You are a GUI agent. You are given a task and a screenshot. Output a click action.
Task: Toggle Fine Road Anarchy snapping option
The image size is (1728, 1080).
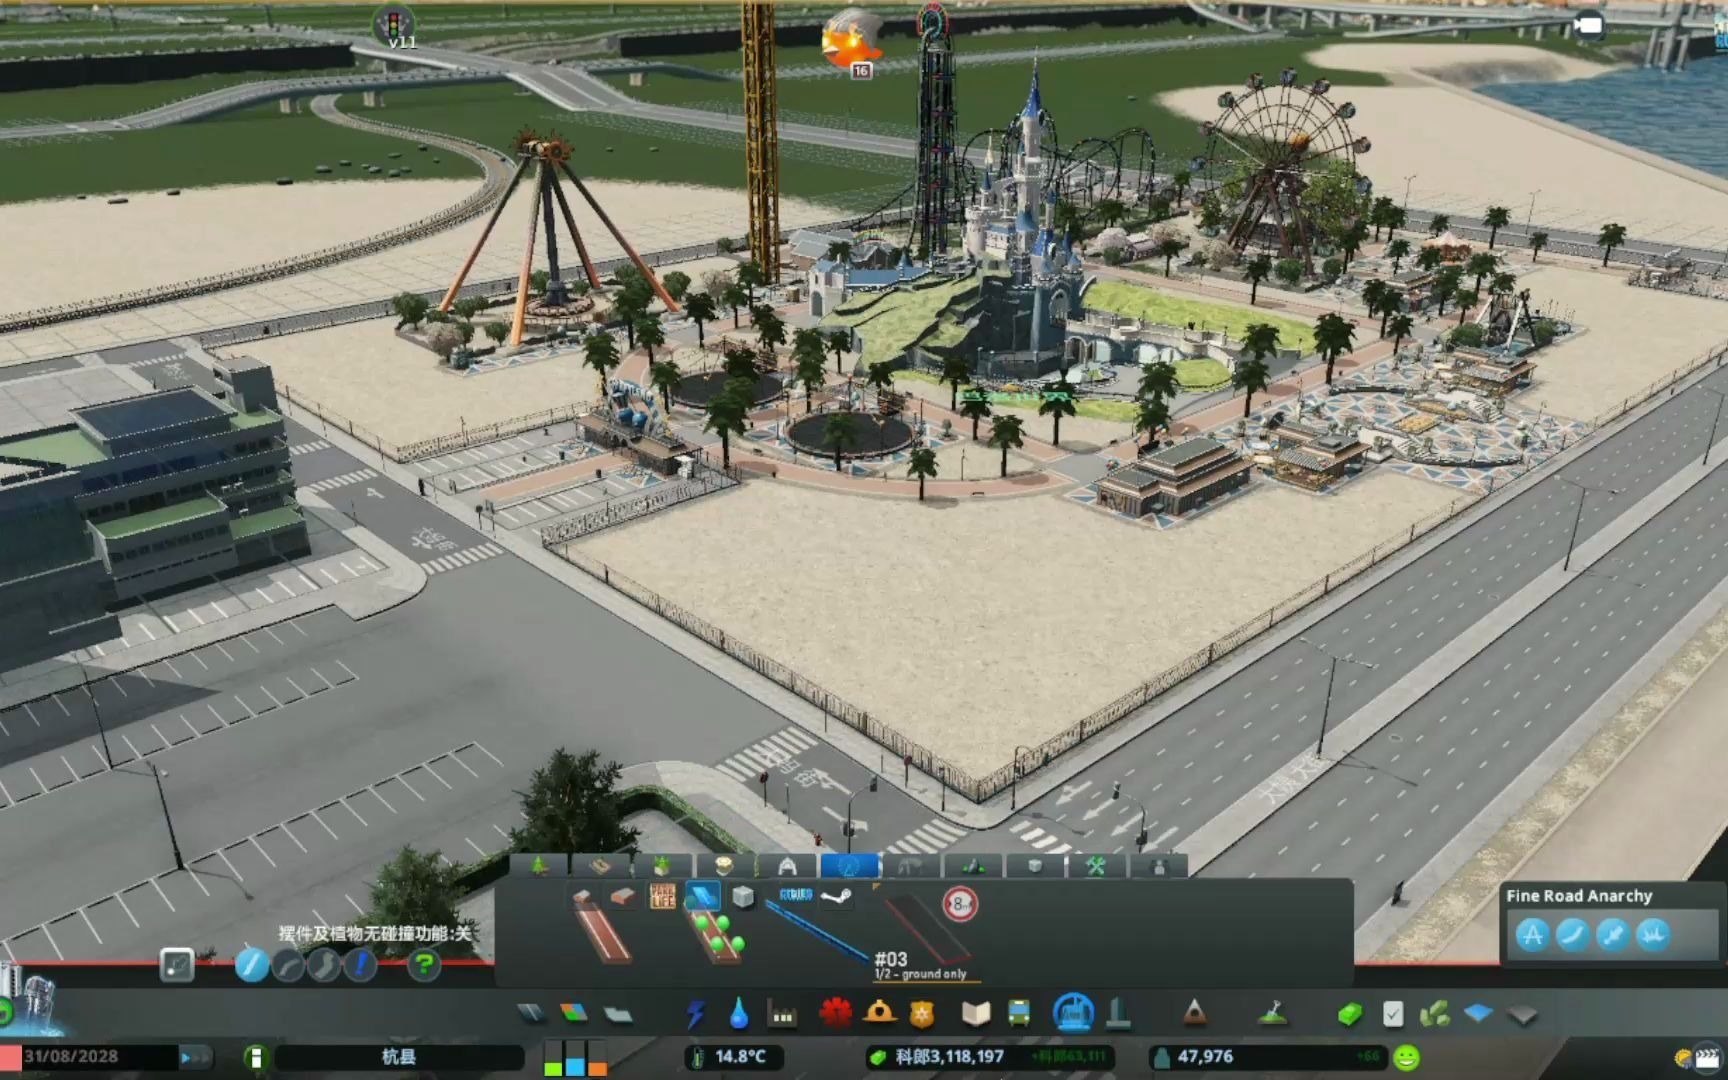point(1612,935)
